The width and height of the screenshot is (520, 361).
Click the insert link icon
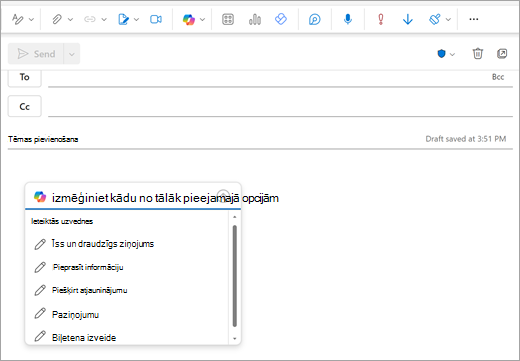[x=90, y=19]
